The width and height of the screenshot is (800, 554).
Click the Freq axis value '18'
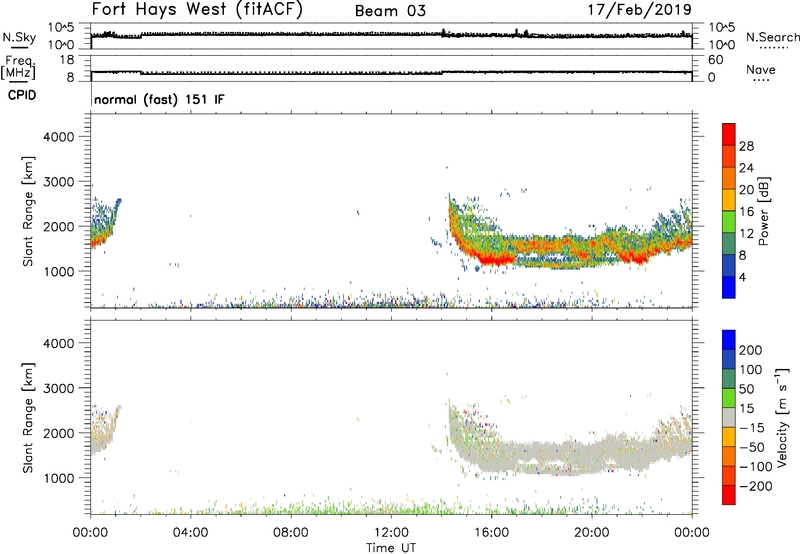click(67, 60)
